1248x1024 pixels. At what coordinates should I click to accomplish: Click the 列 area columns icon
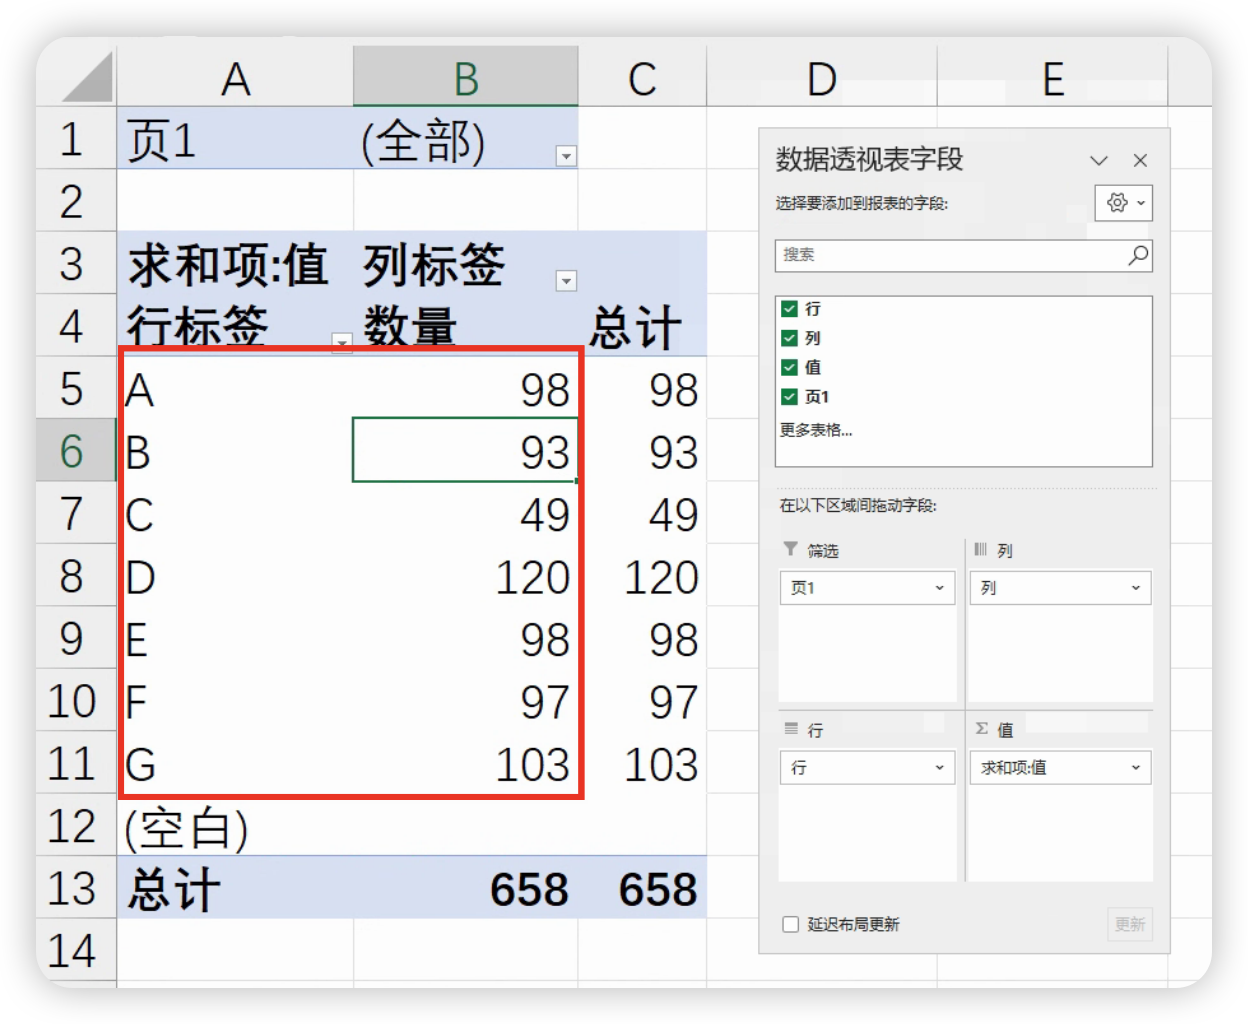pos(980,549)
